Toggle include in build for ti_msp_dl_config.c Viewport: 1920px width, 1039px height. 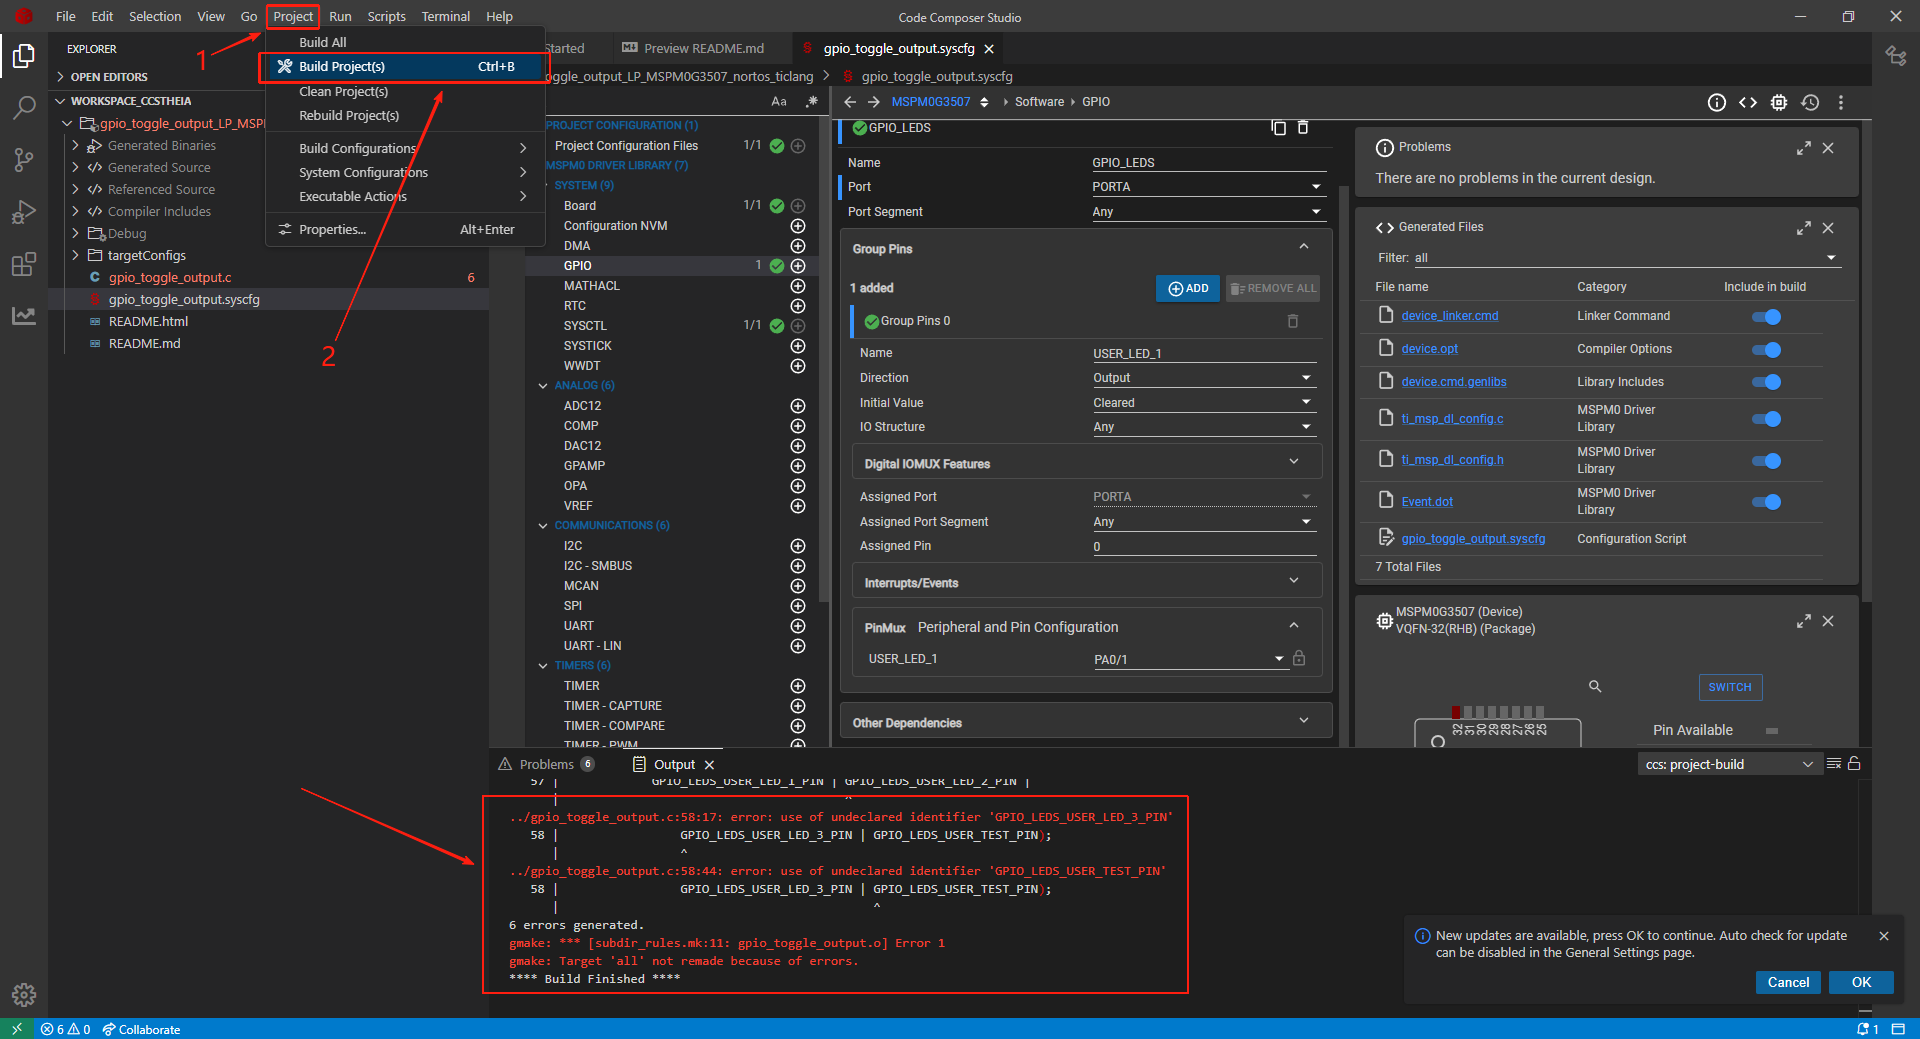[x=1767, y=419]
